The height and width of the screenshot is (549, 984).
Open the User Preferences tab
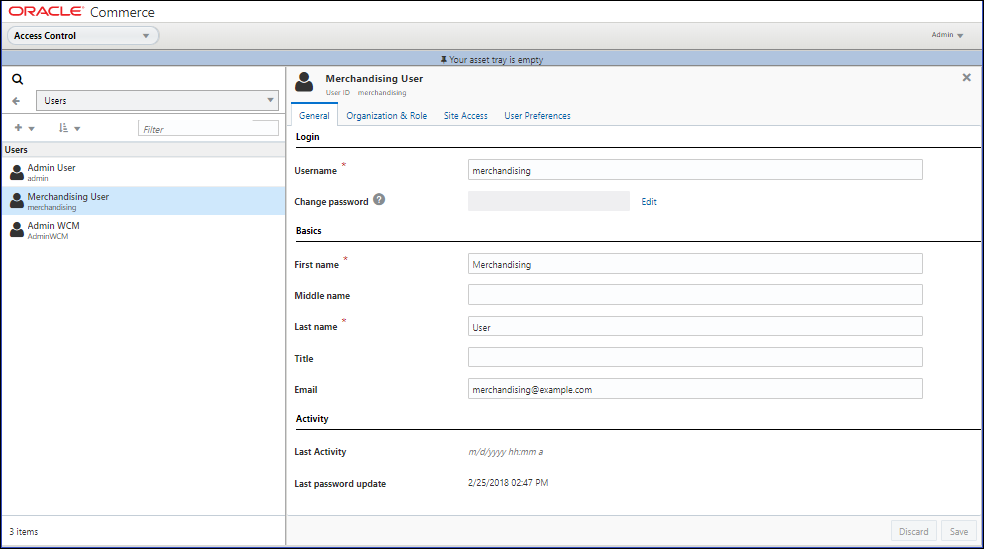coord(537,115)
